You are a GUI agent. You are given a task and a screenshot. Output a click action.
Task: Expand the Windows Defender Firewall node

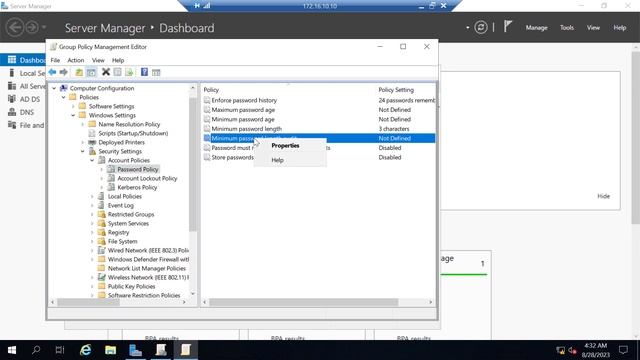click(x=92, y=259)
